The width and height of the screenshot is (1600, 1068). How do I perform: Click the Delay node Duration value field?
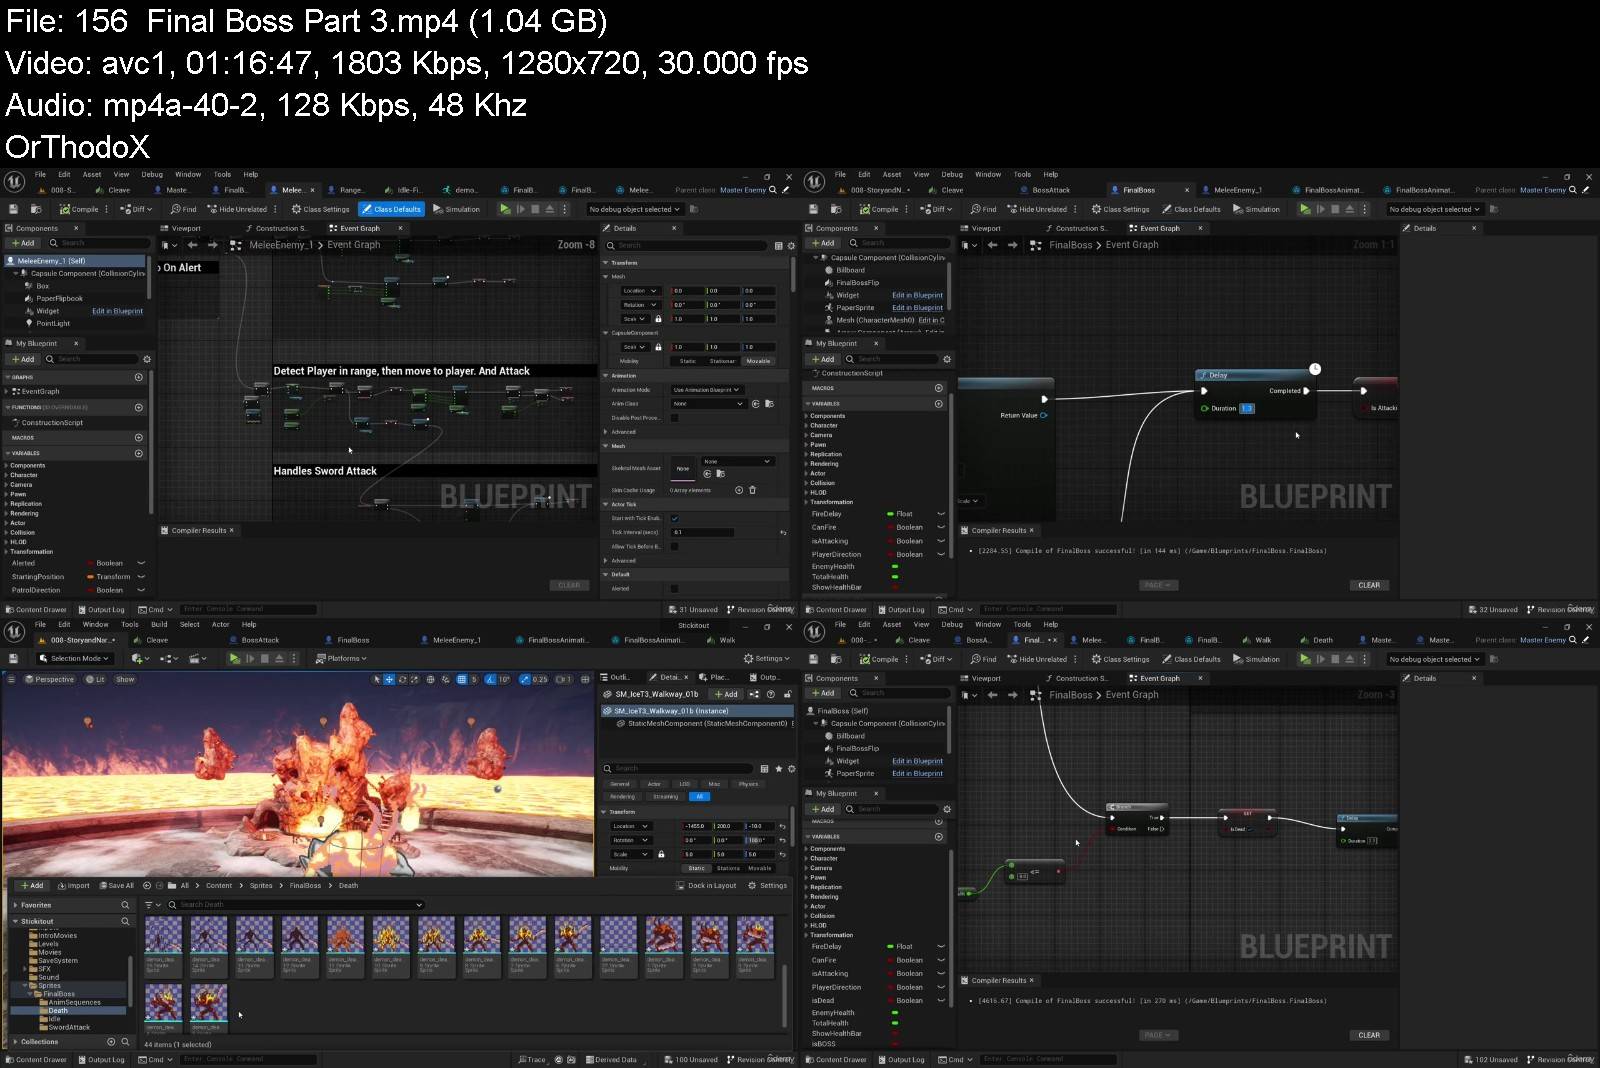[x=1247, y=408]
